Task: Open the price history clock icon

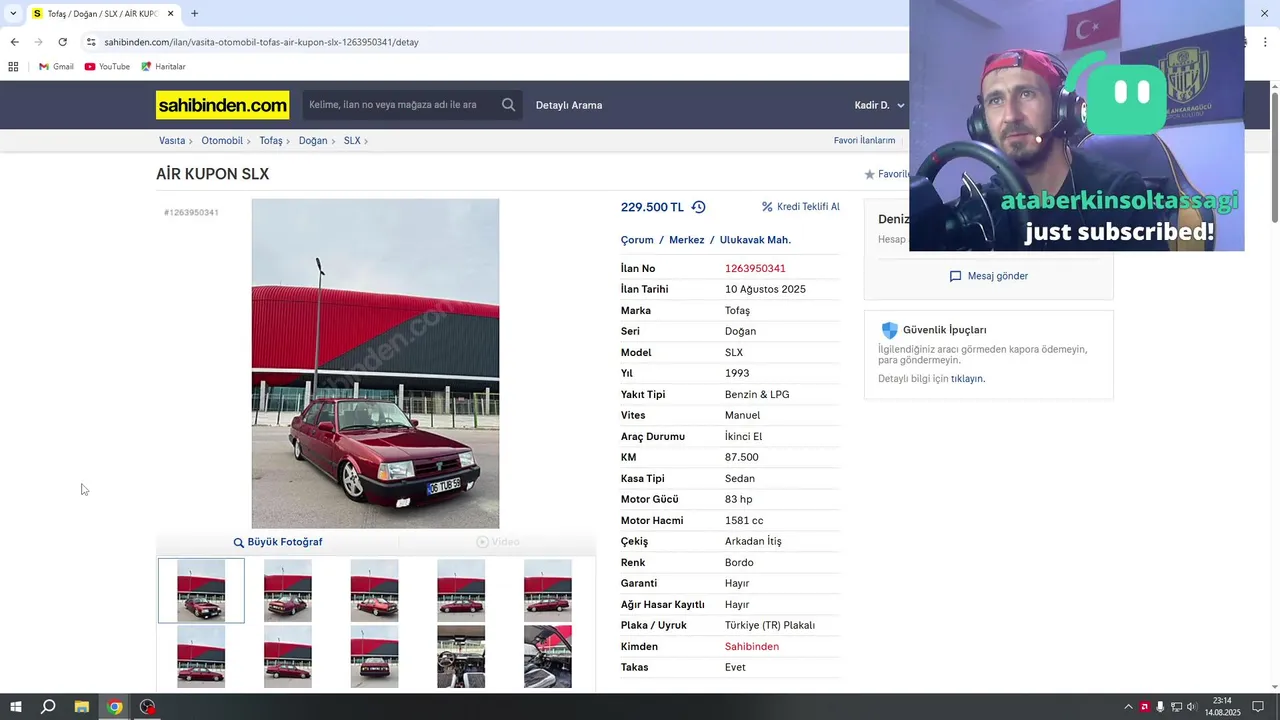Action: pyautogui.click(x=698, y=207)
